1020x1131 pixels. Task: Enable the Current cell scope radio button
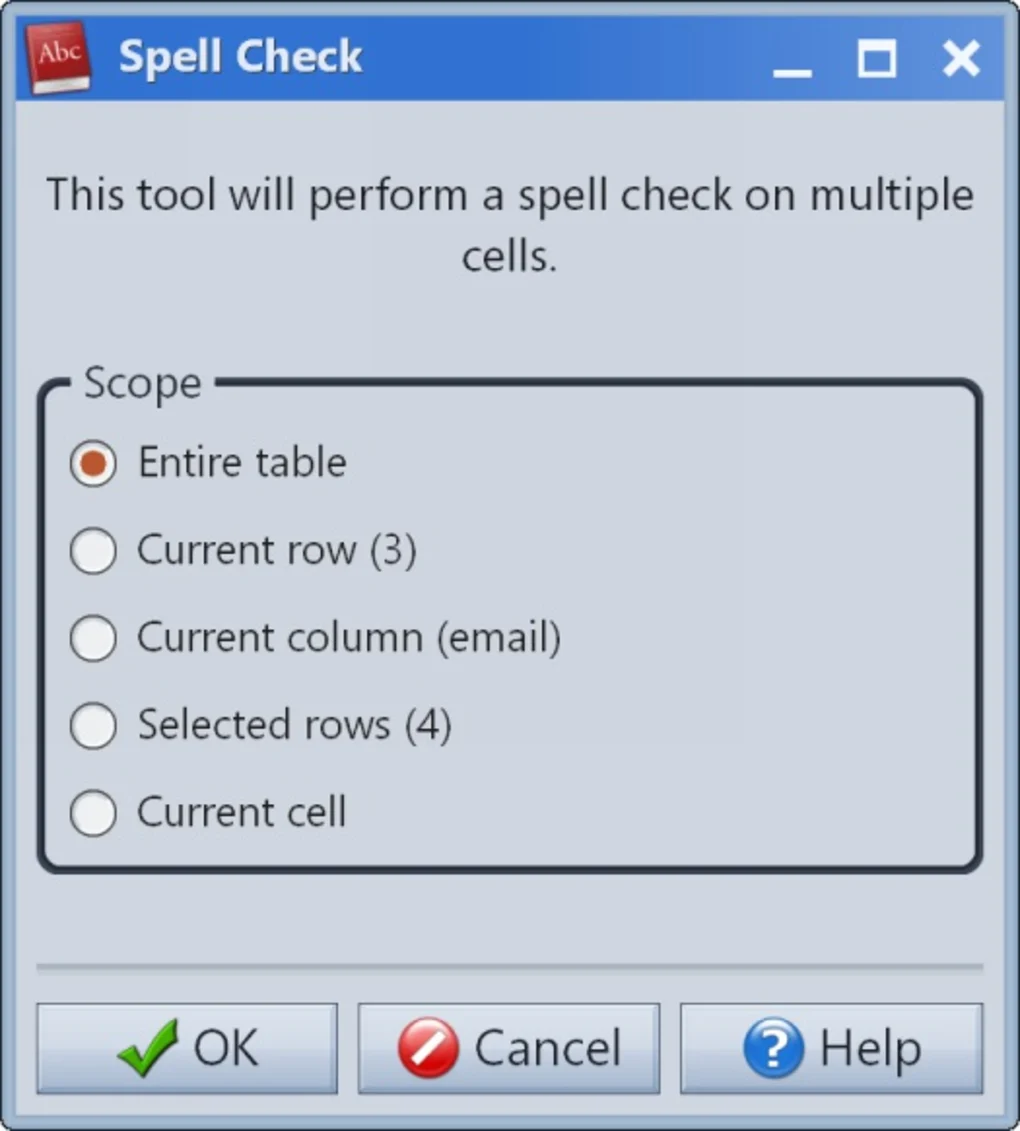coord(93,813)
